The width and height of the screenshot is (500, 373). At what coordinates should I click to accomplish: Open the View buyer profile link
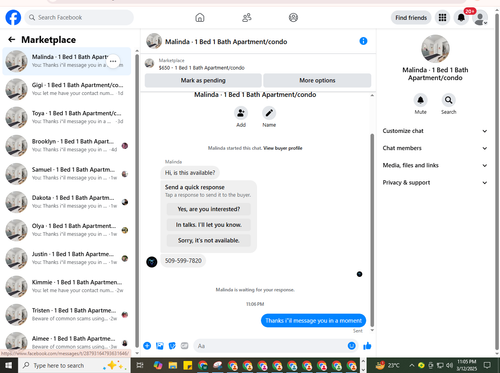click(x=283, y=148)
